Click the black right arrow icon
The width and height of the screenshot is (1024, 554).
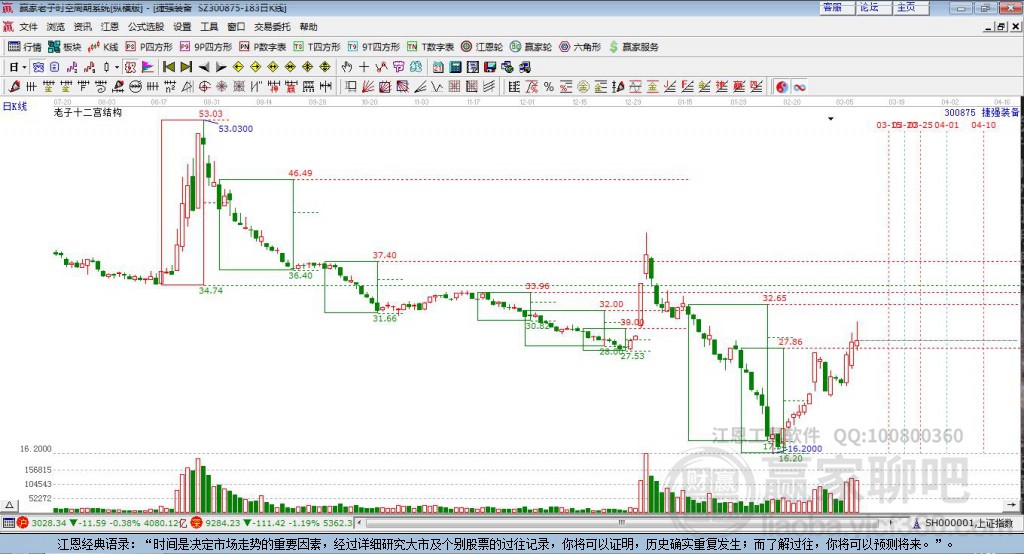(221, 67)
